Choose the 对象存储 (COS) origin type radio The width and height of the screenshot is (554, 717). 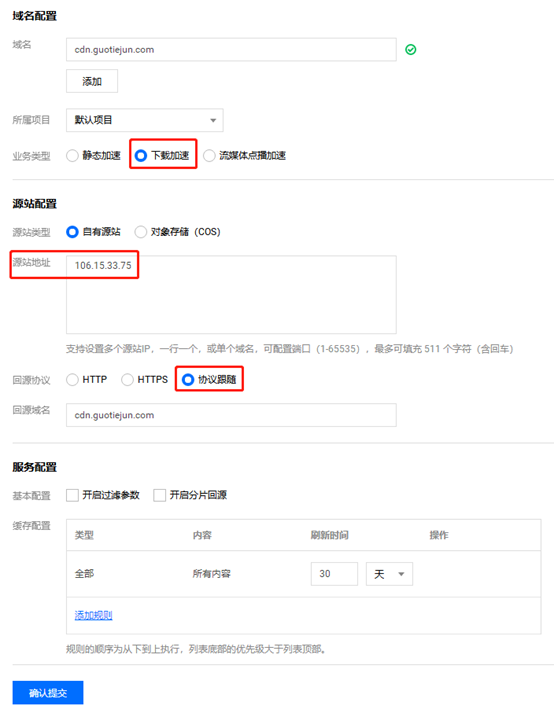click(x=140, y=232)
